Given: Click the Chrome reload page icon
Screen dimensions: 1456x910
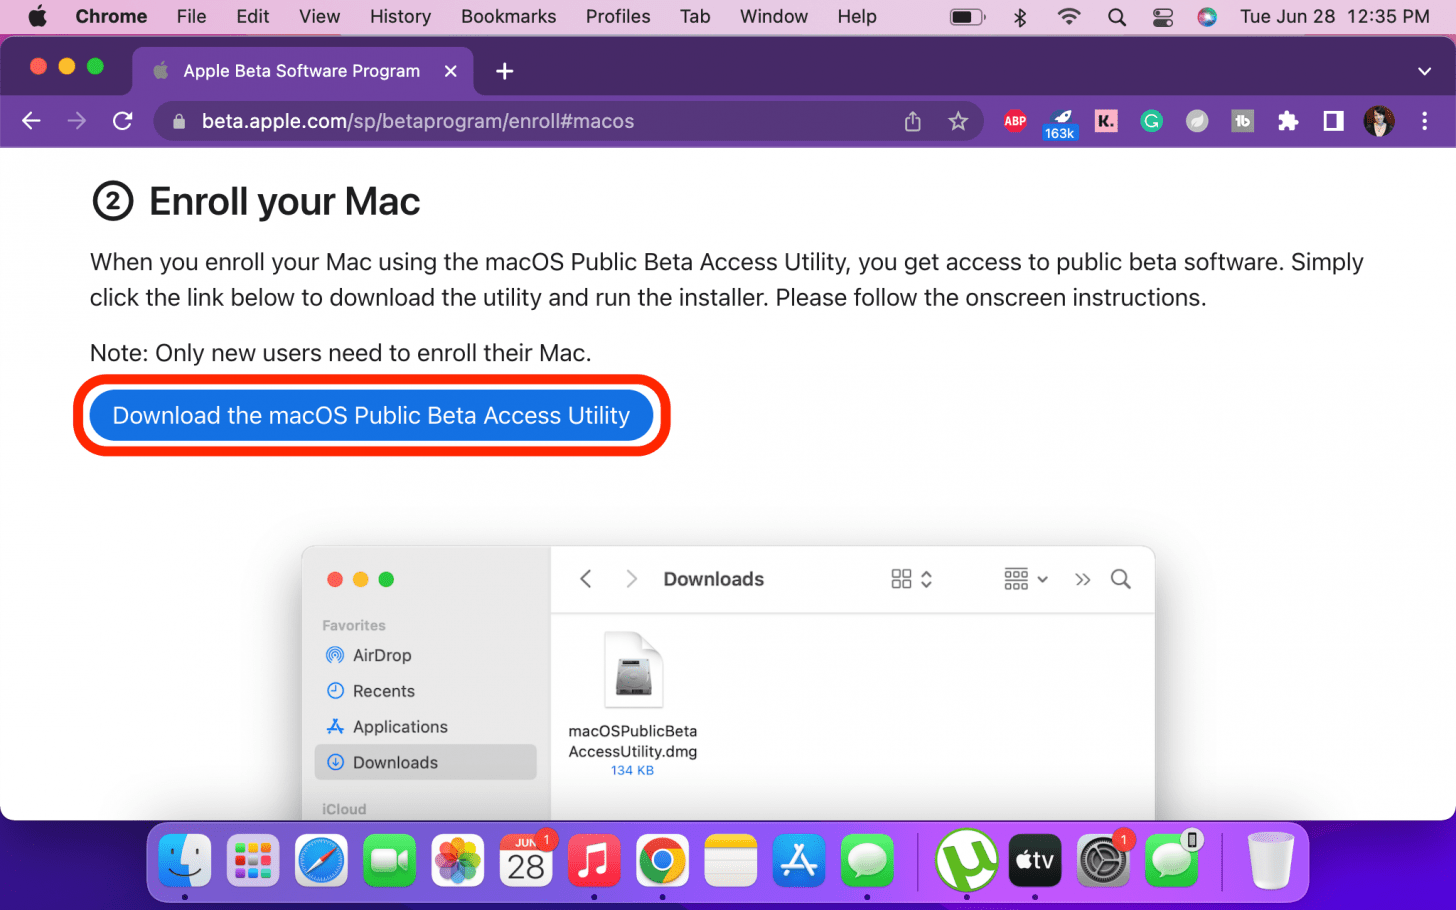Looking at the screenshot, I should click(x=122, y=121).
